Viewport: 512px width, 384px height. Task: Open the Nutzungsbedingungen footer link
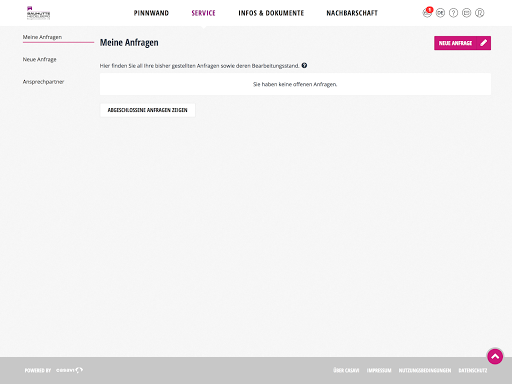[x=425, y=370]
